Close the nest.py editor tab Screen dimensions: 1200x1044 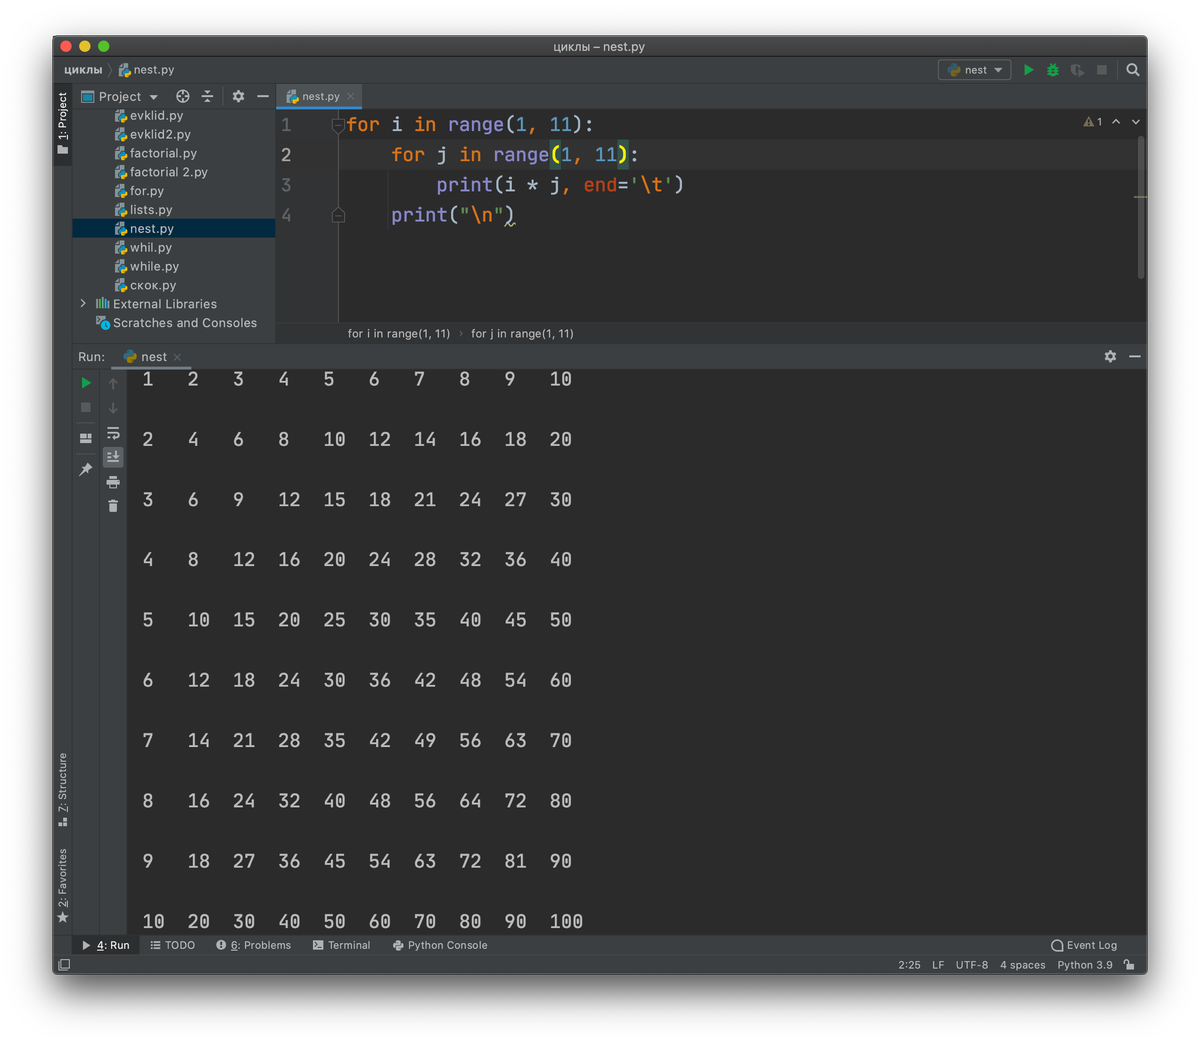pyautogui.click(x=351, y=97)
